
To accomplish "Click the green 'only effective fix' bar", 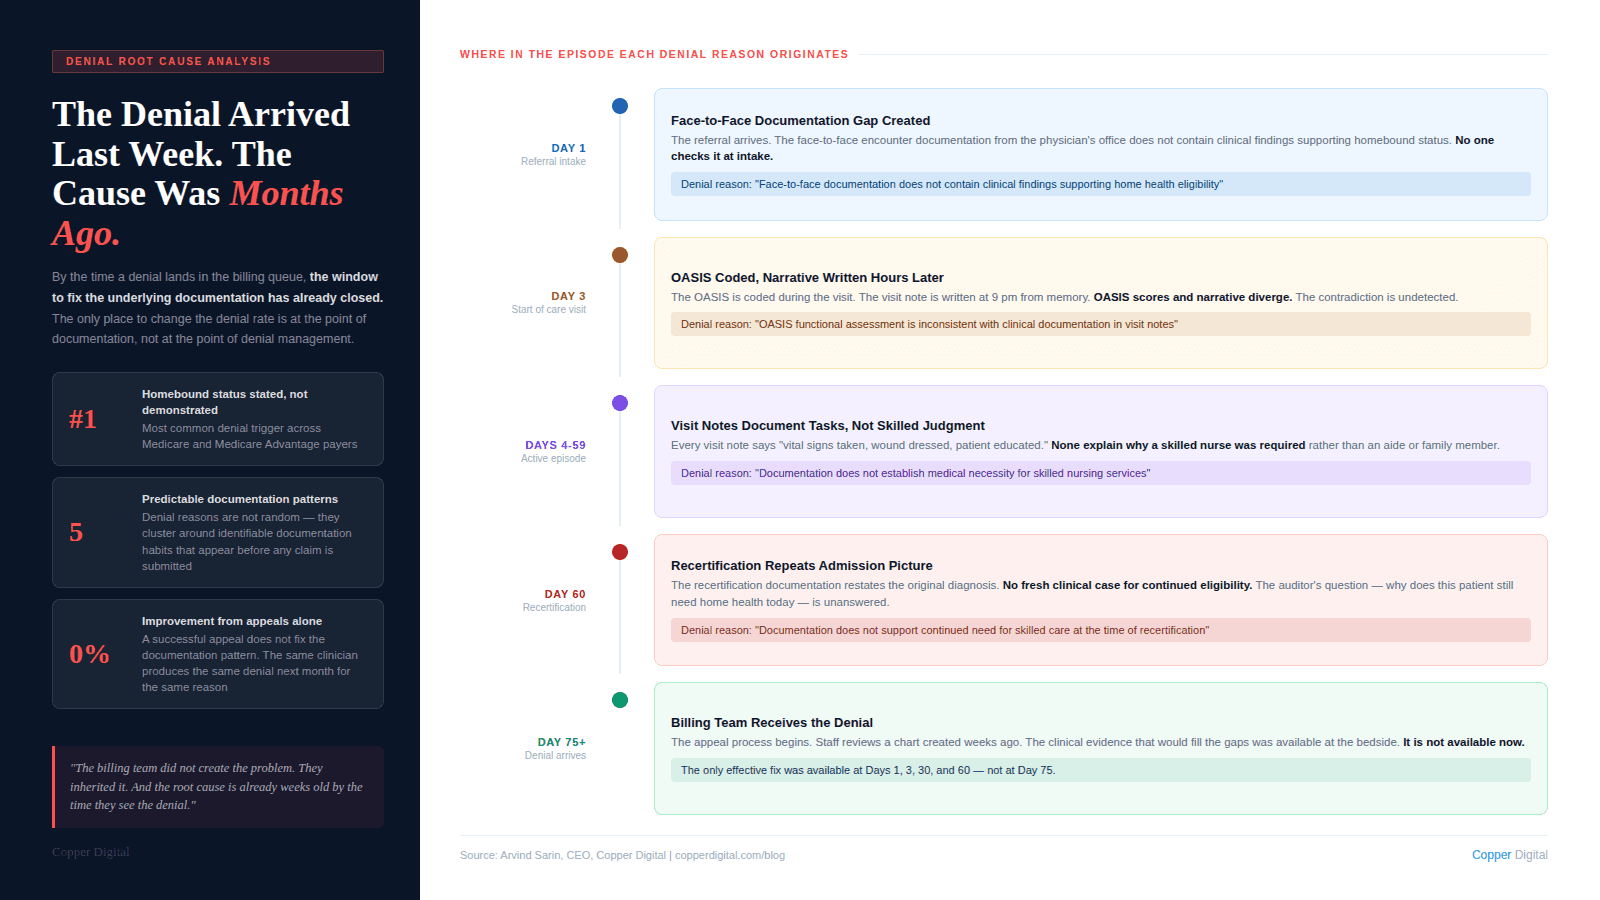I will 1100,770.
